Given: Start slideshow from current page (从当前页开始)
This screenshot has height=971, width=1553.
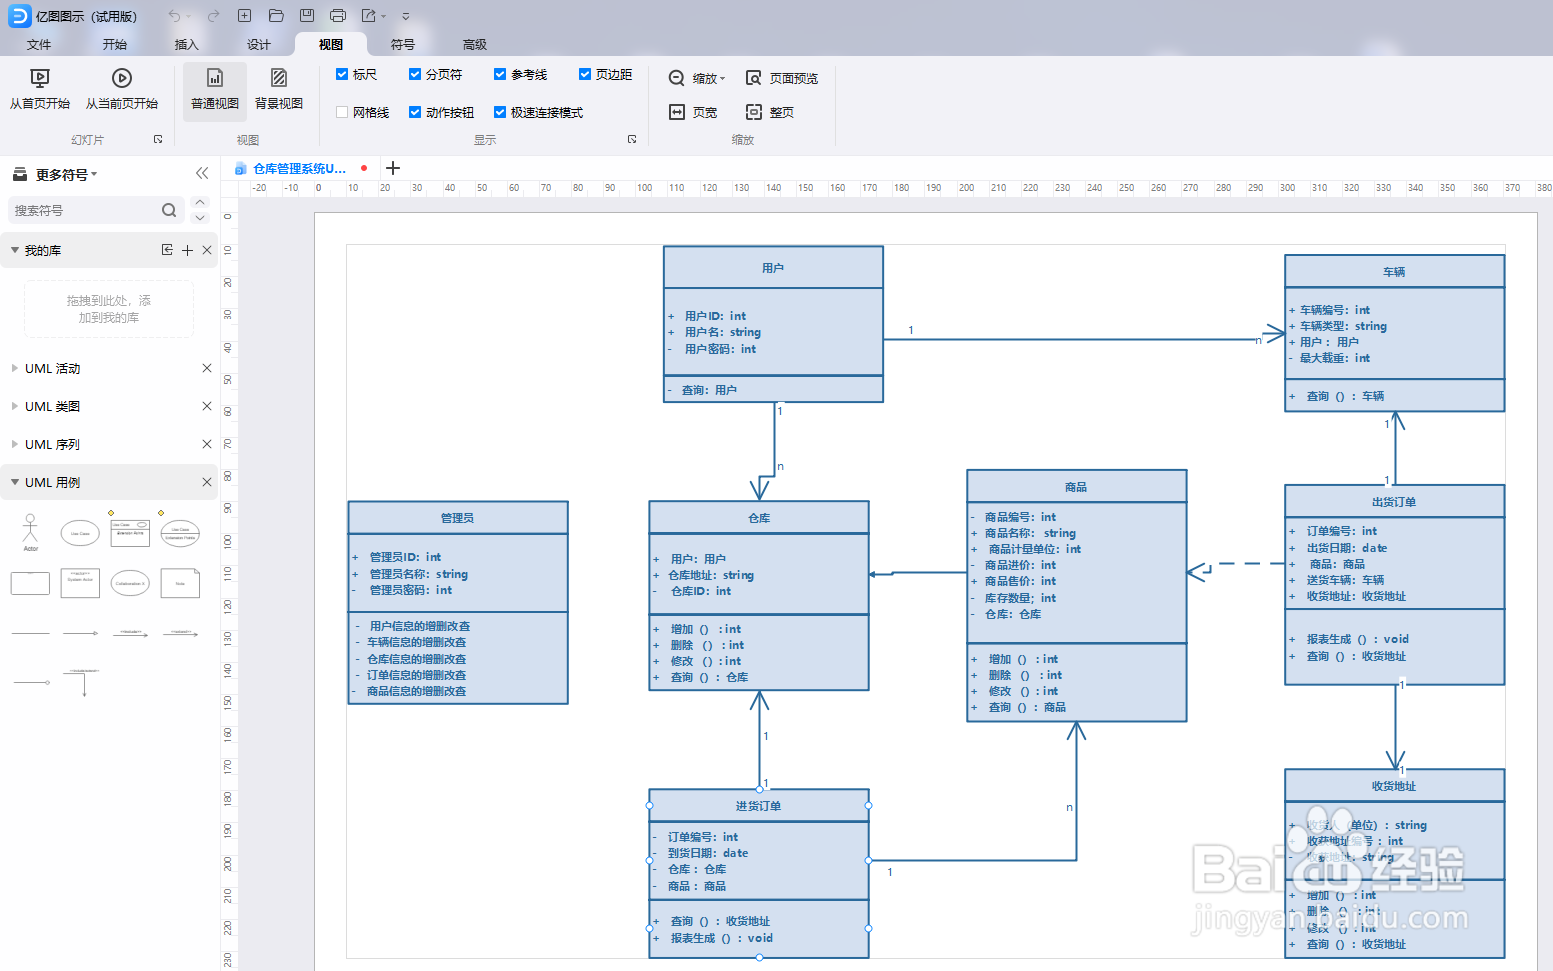Looking at the screenshot, I should click(122, 90).
